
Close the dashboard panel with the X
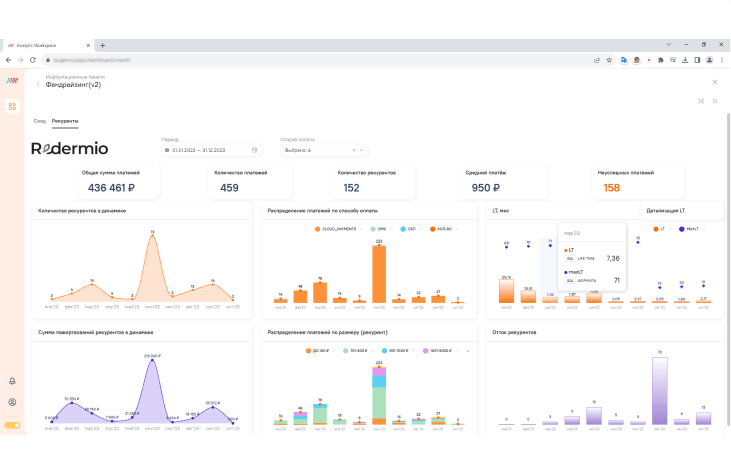coord(715,82)
